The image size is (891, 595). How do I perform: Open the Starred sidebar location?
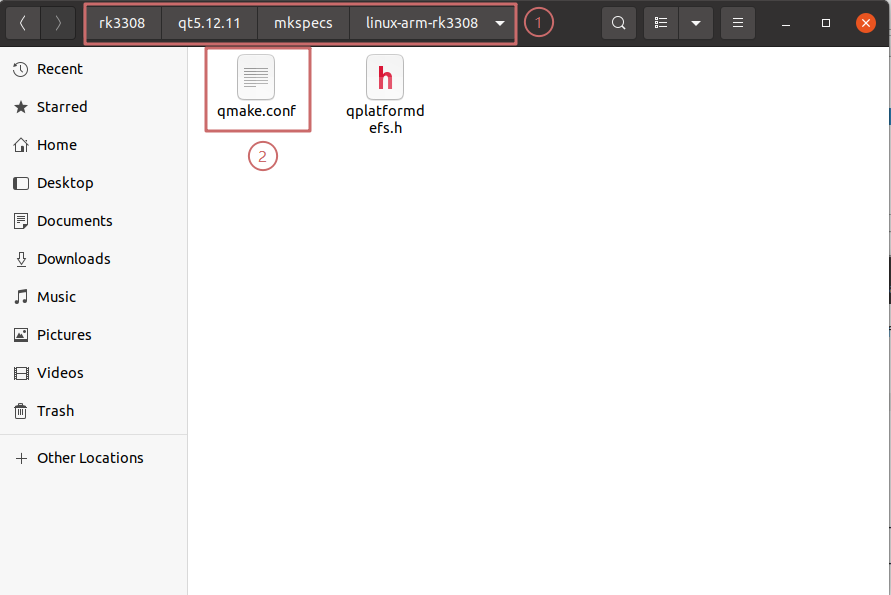[x=62, y=107]
